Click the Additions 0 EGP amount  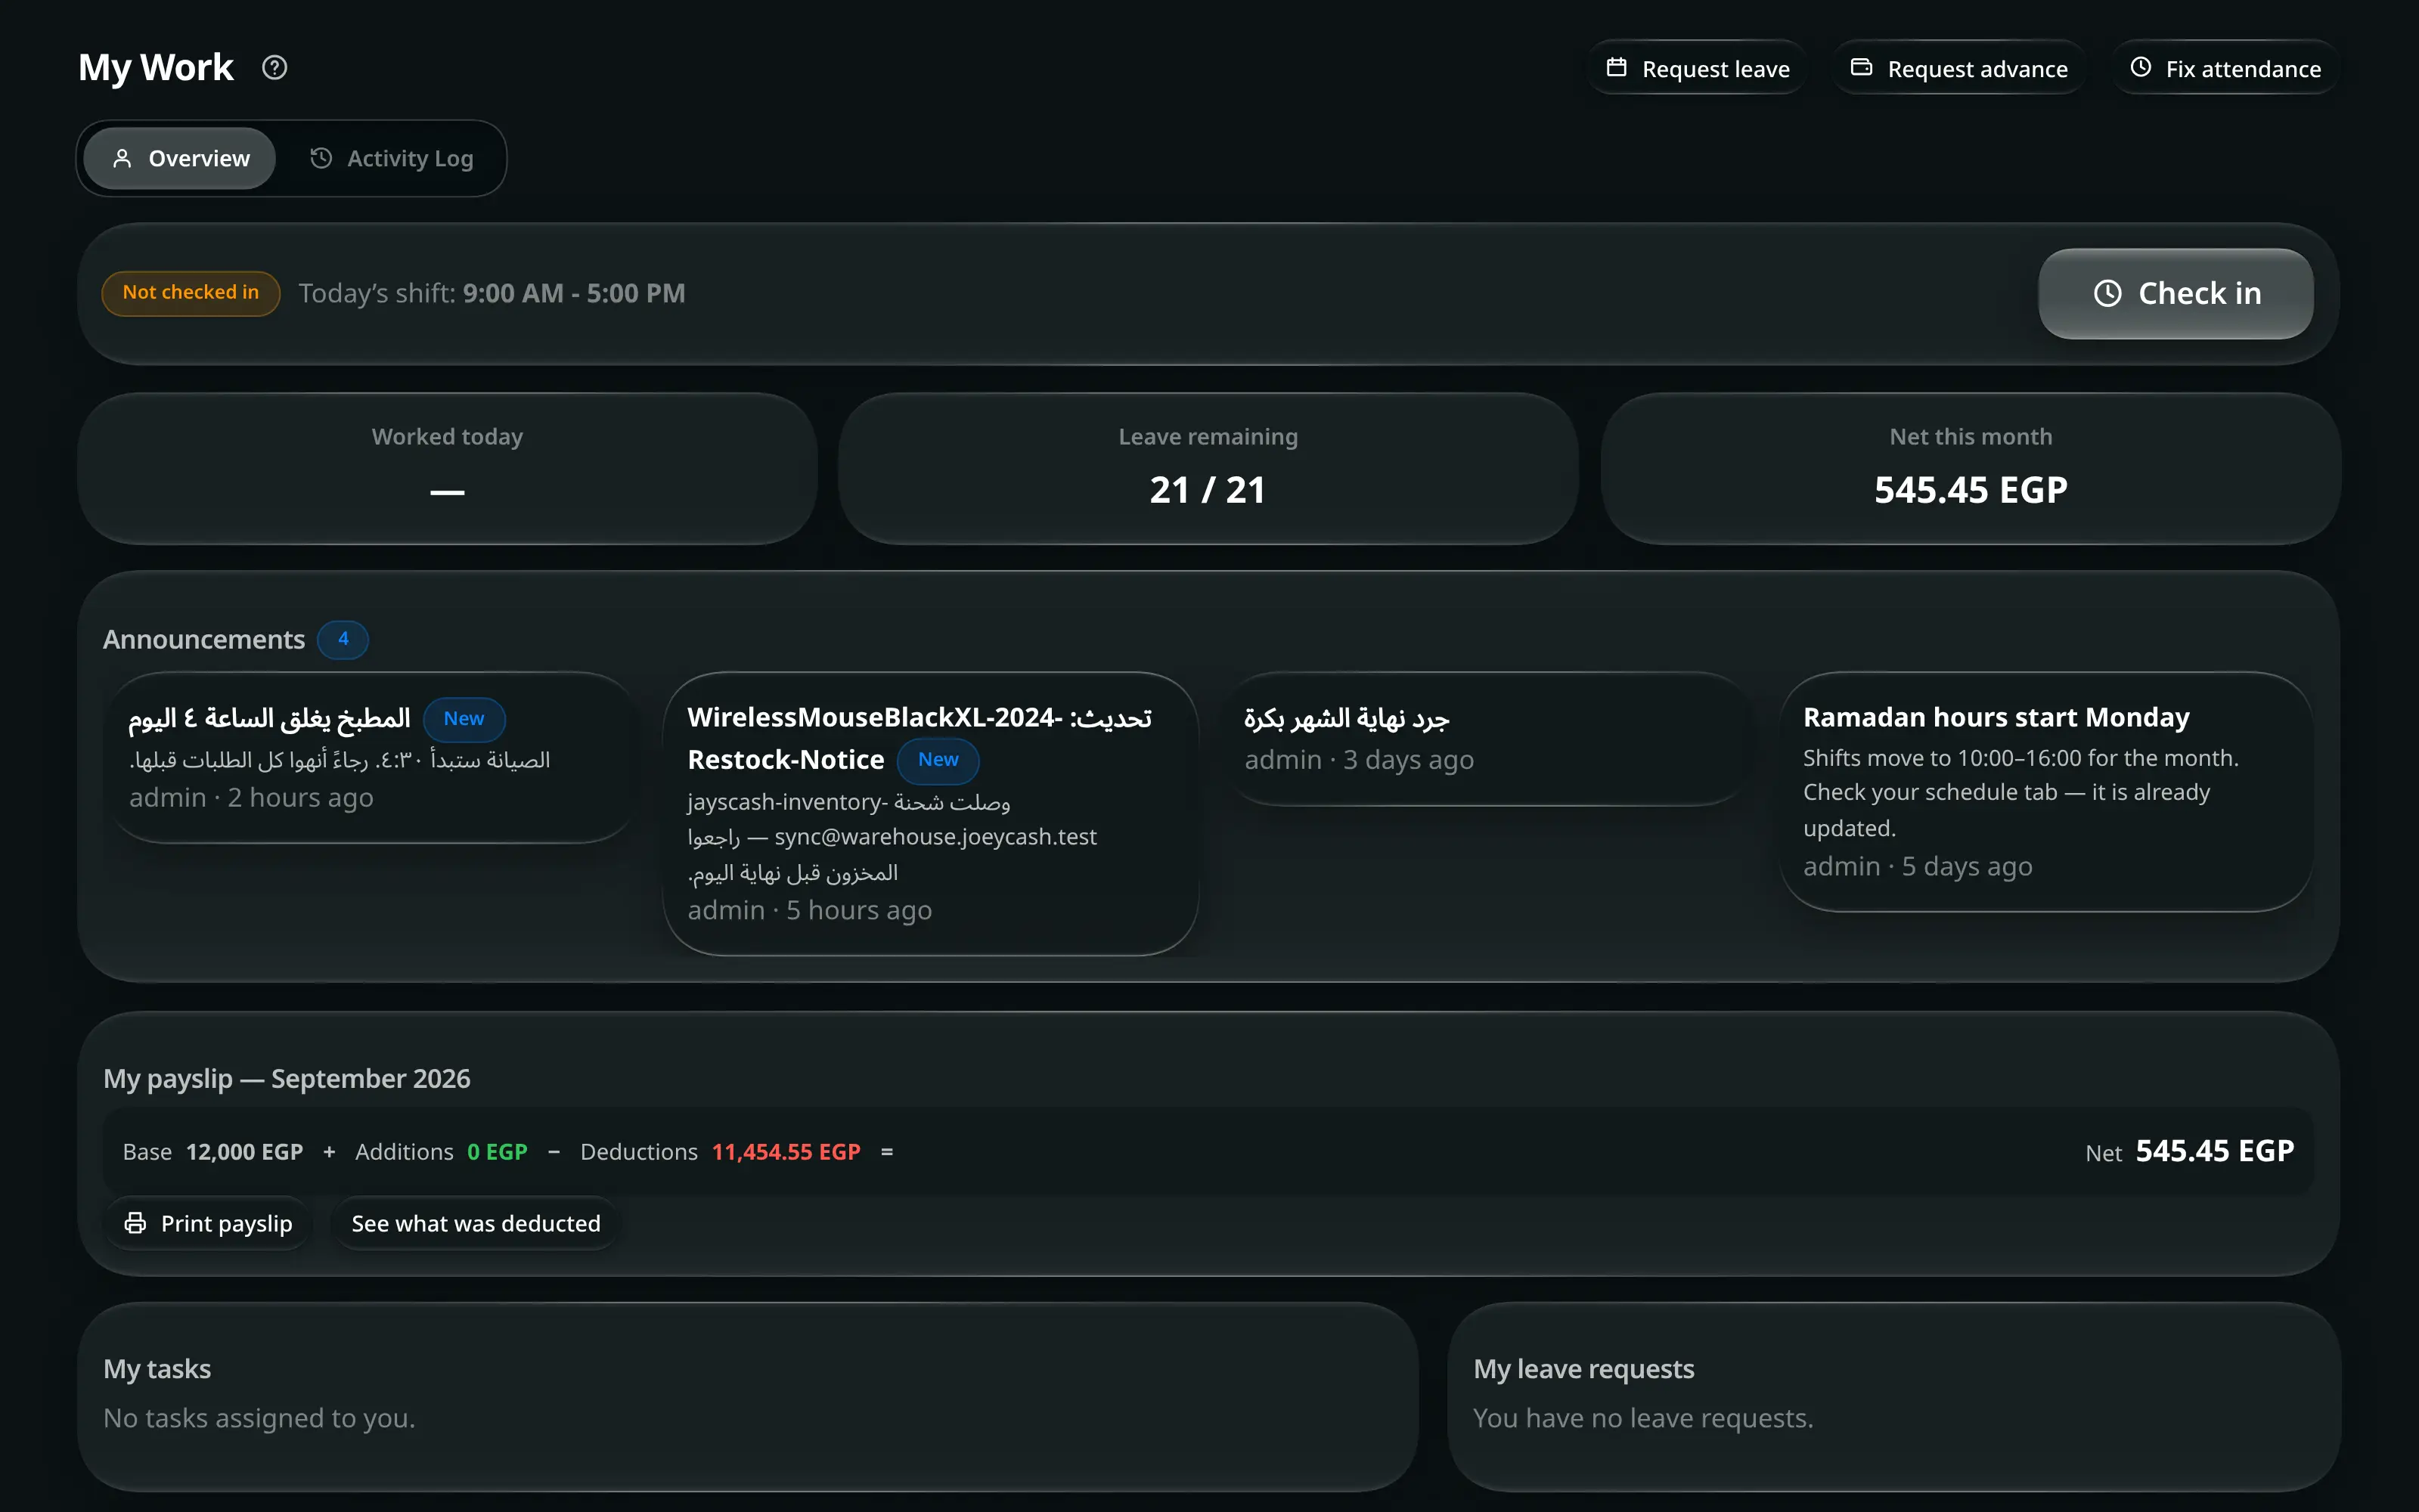point(497,1151)
